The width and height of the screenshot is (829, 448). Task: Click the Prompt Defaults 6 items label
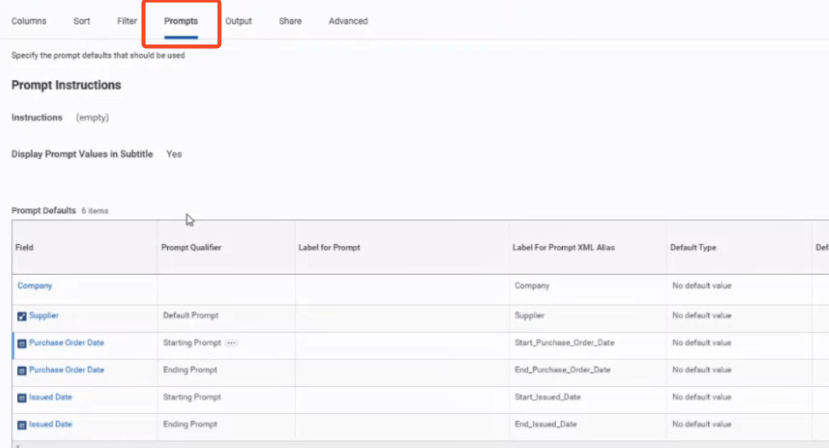pyautogui.click(x=60, y=211)
